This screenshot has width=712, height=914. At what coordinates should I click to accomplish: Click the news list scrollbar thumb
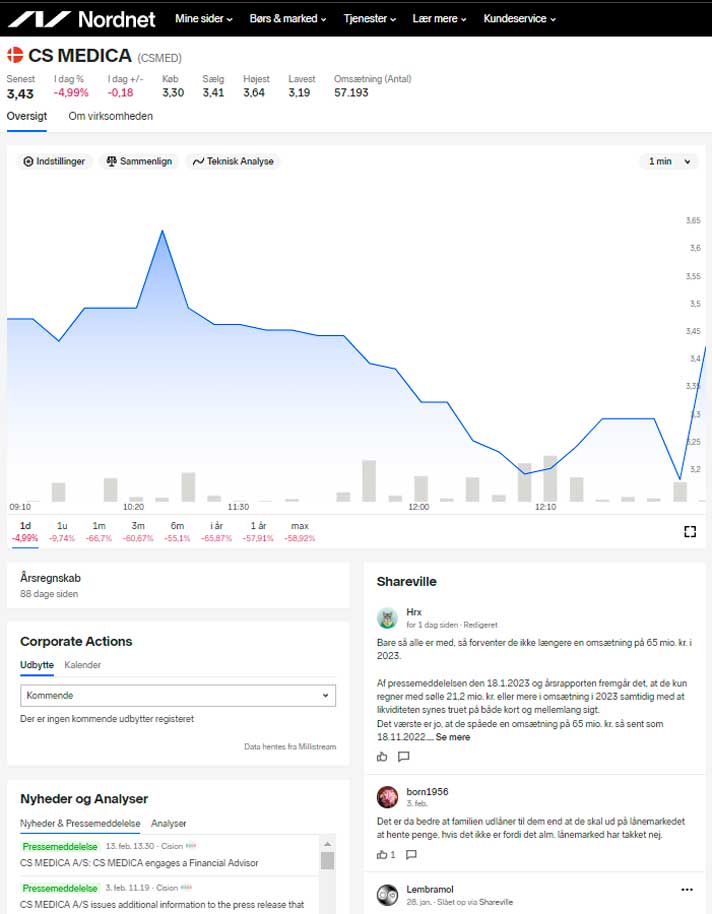[328, 861]
